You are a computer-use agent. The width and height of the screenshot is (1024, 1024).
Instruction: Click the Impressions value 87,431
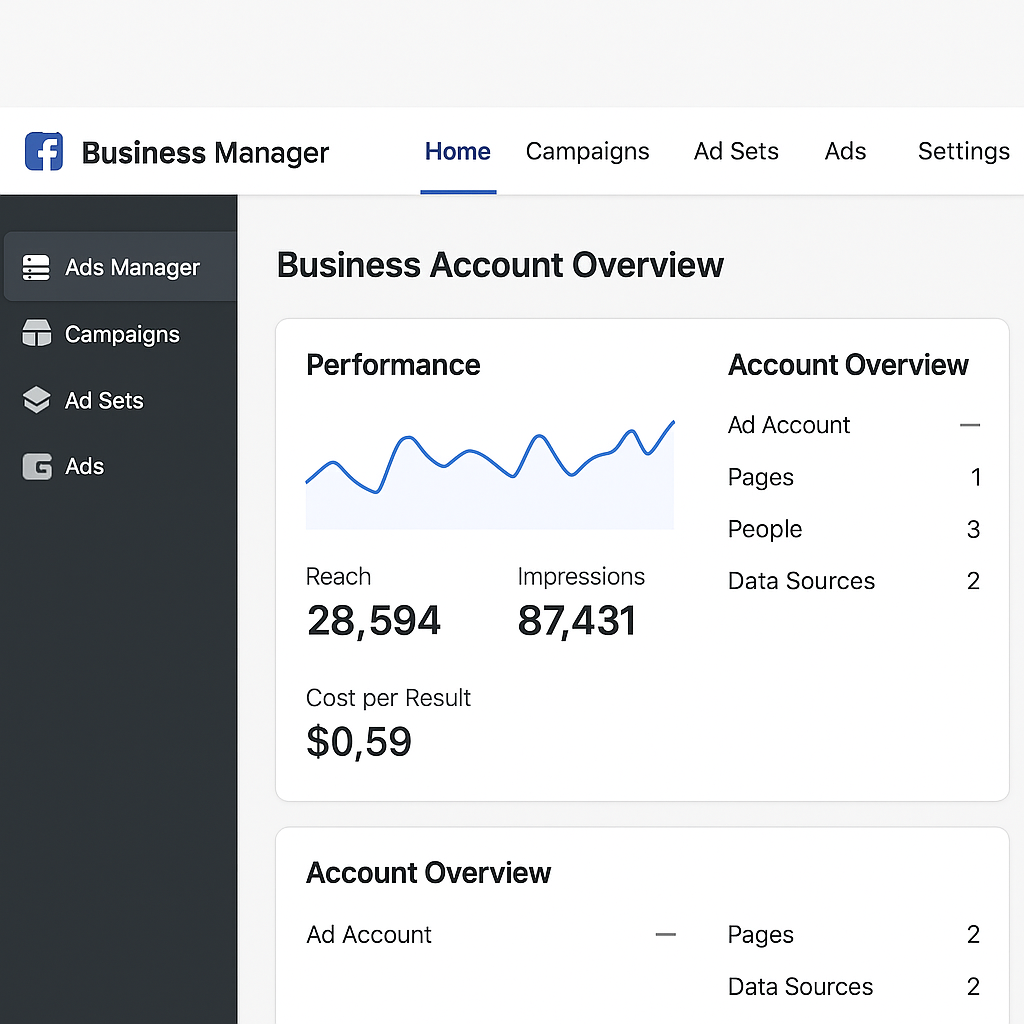576,621
